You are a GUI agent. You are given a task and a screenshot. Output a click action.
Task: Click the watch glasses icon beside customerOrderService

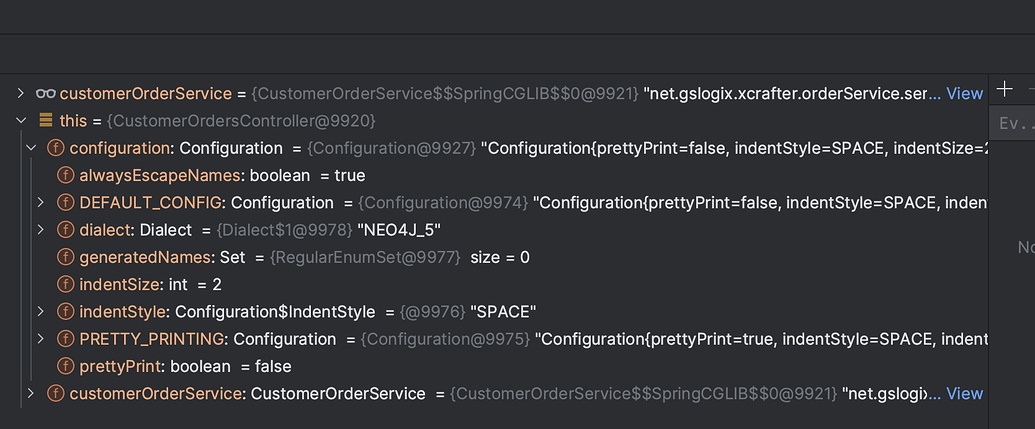(46, 93)
